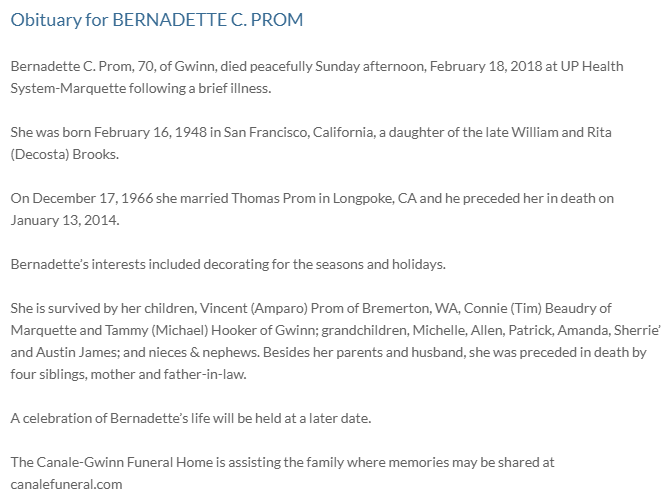
Task: Click the sentence about decorating for holidays
Action: click(228, 264)
